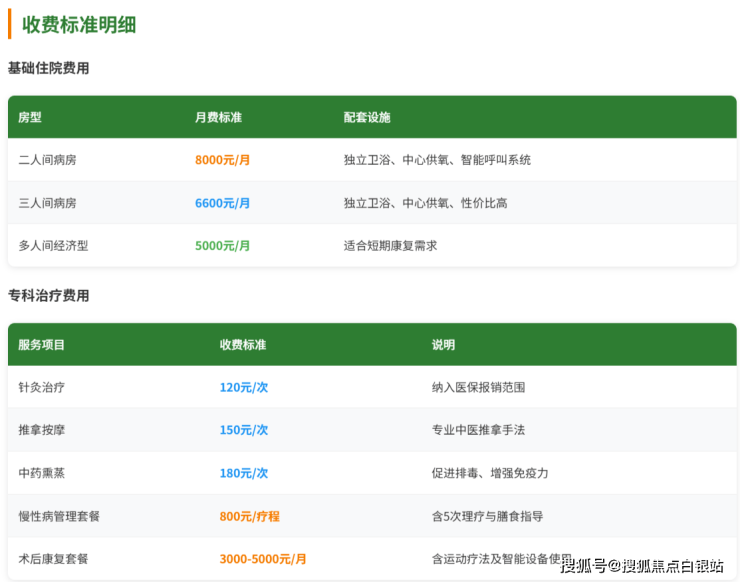Select the 针灸治疗 service row
Screen dimensions: 740x582
click(42, 387)
